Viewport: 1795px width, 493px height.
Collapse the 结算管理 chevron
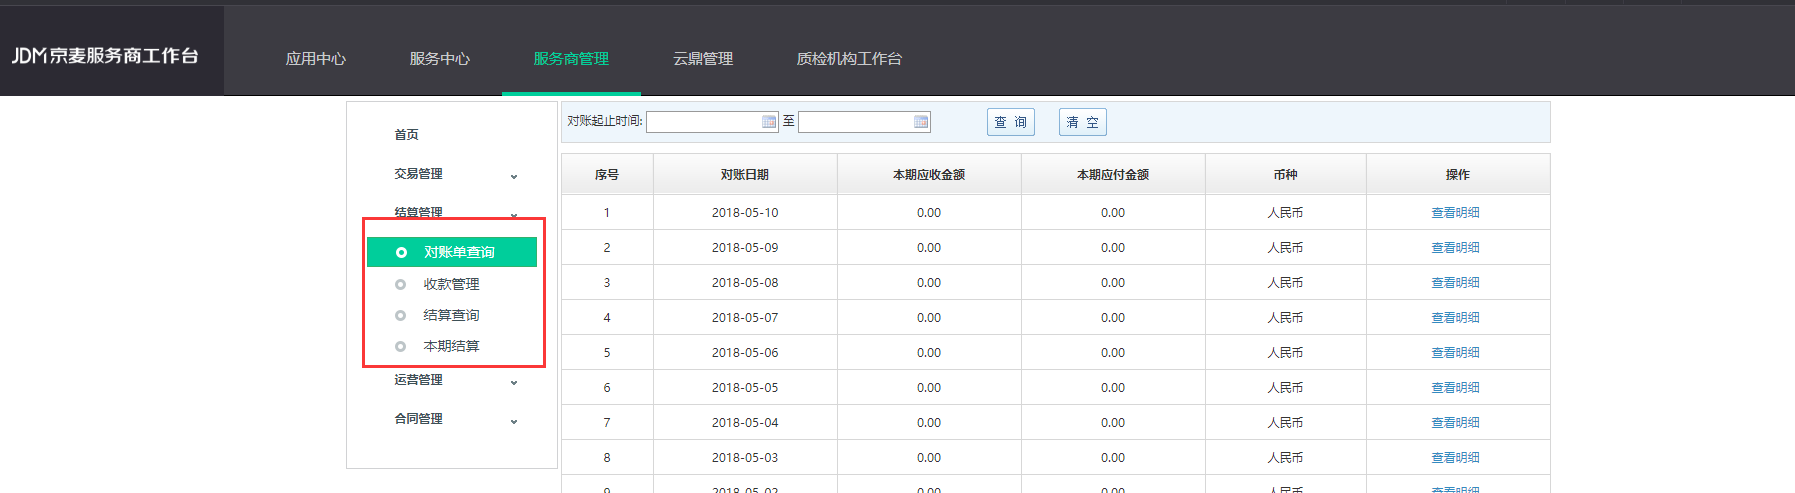click(x=514, y=214)
